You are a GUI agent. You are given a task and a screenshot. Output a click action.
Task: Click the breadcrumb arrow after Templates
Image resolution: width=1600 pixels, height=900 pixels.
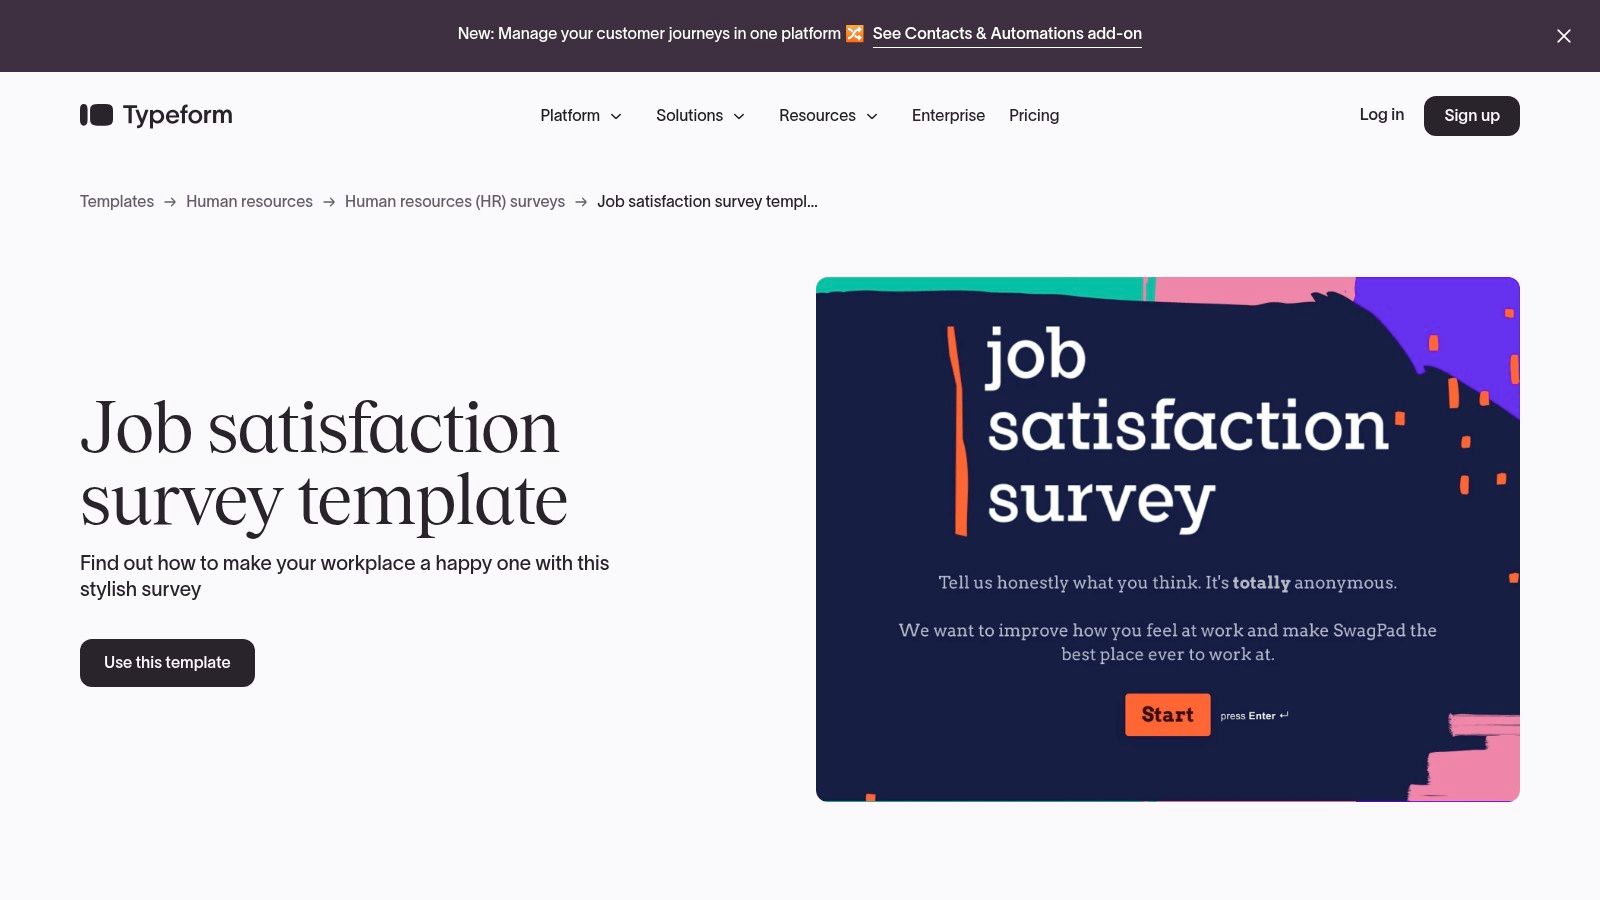pos(170,201)
